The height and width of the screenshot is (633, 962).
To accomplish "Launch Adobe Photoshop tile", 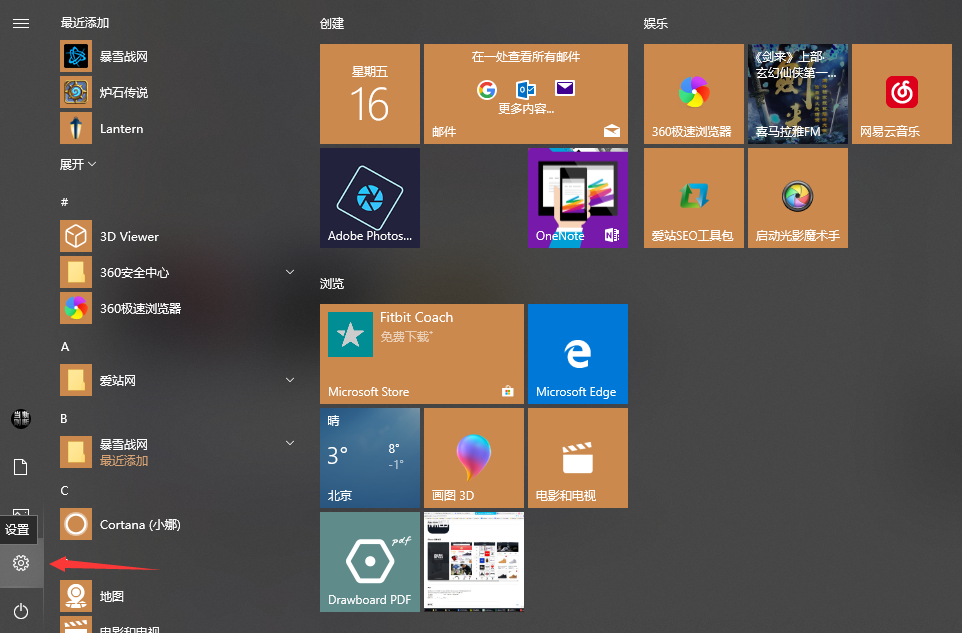I will point(370,198).
